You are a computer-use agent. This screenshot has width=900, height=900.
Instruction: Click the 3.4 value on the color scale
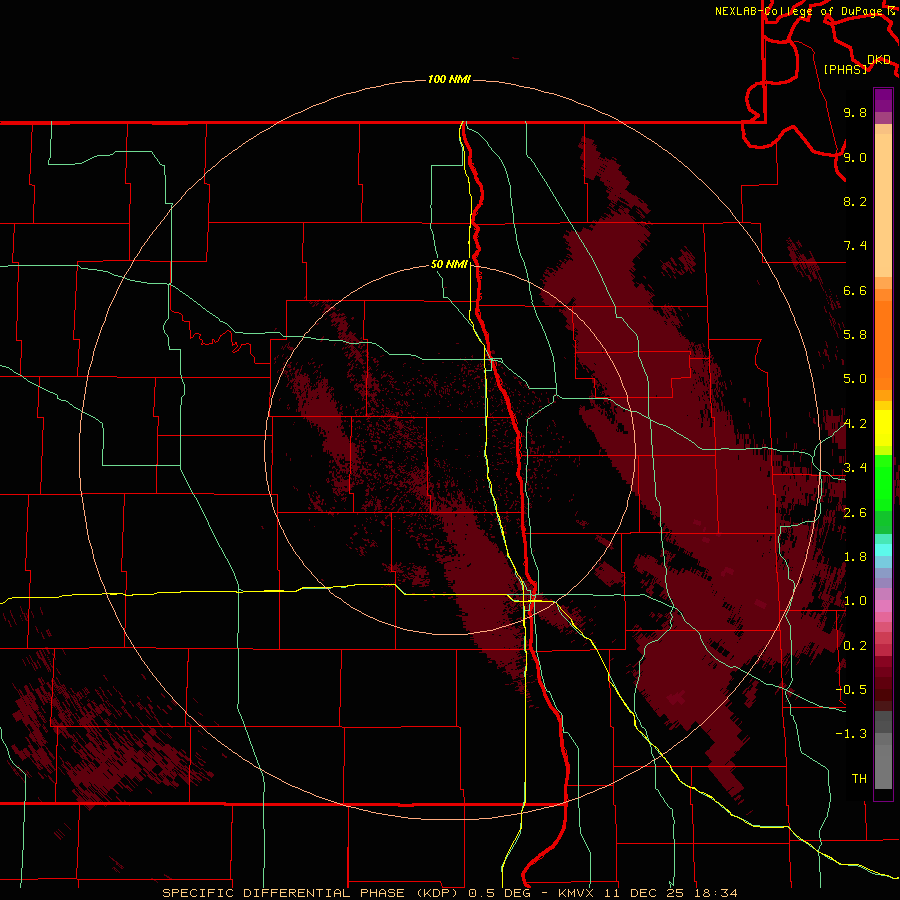855,468
